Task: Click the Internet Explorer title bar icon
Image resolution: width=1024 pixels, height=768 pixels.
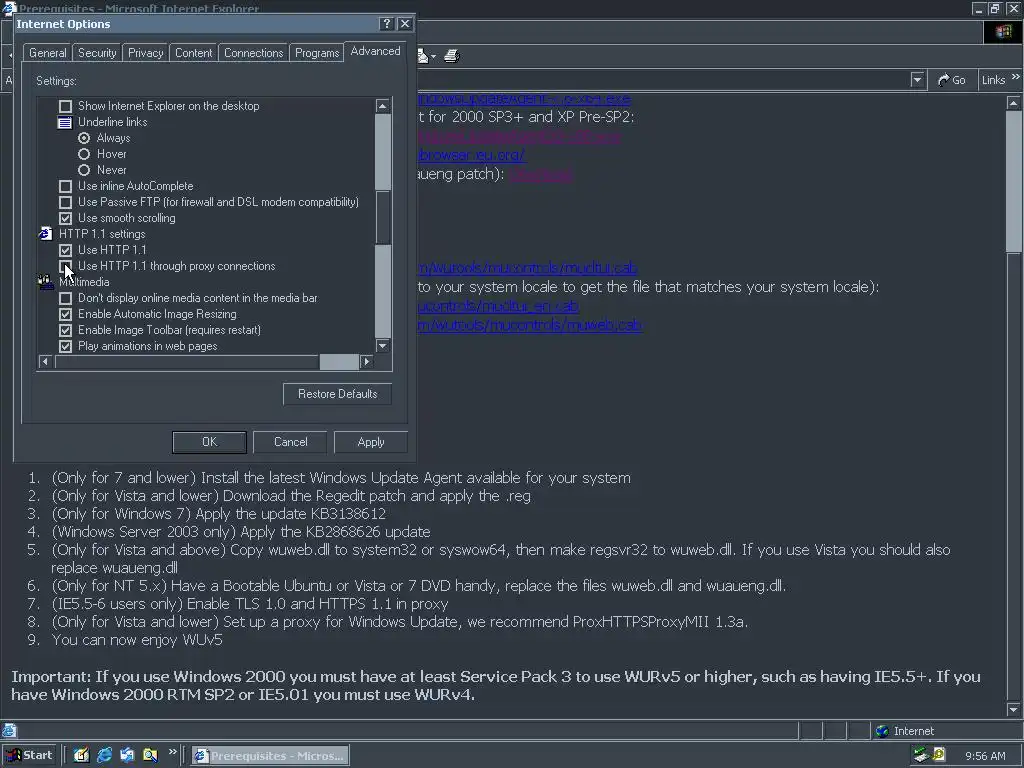Action: [8, 8]
